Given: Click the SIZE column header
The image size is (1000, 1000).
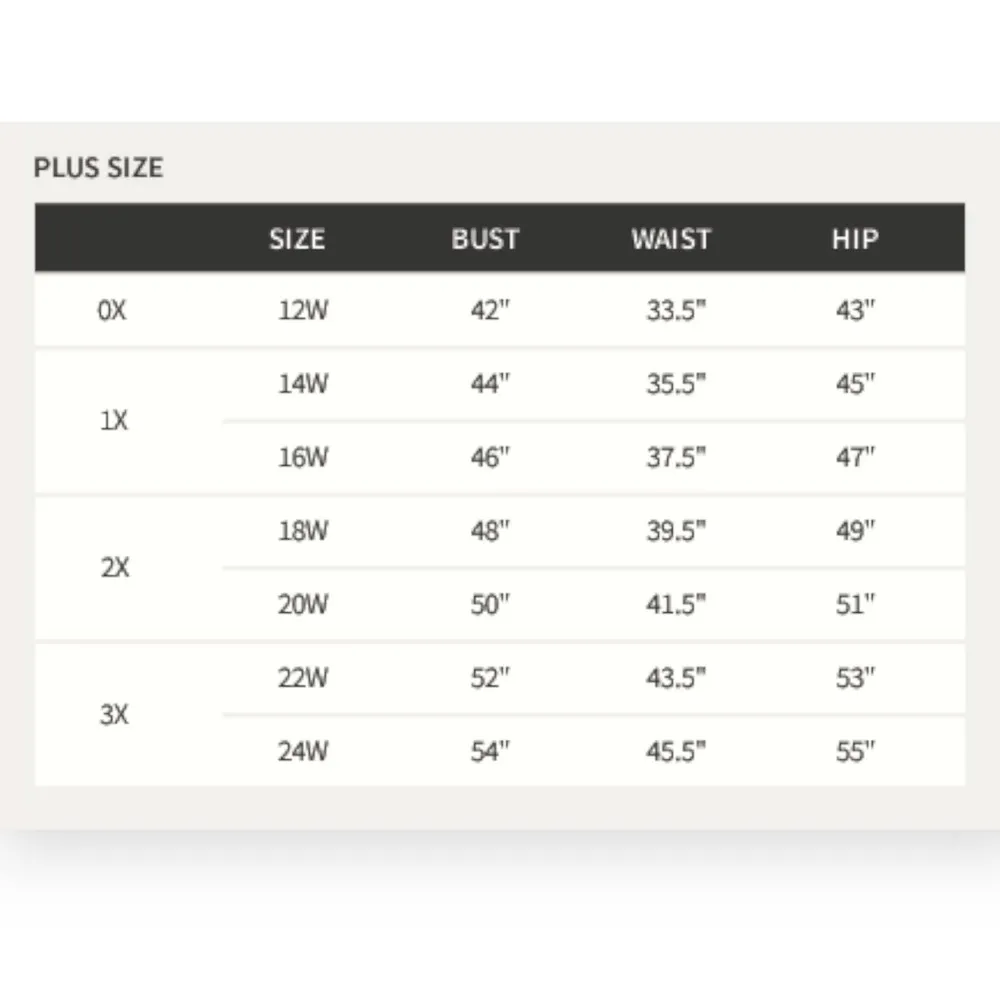Looking at the screenshot, I should coord(297,239).
